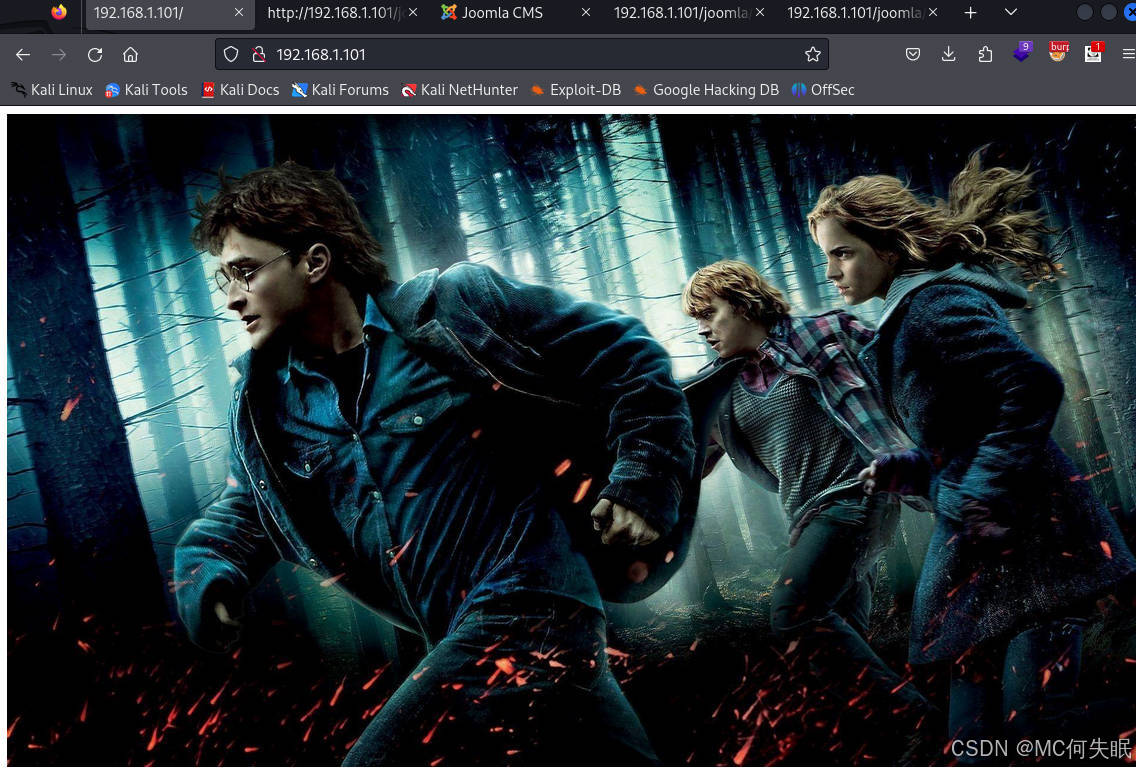1136x769 pixels.
Task: Open the Exploit-DB bookmark
Action: (576, 90)
